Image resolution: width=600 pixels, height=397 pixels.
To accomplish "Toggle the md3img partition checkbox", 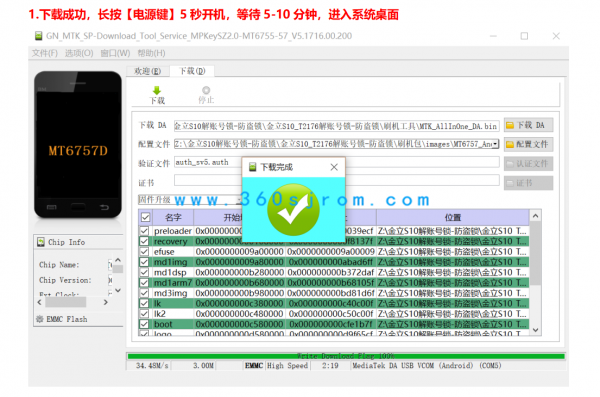I will pos(144,293).
